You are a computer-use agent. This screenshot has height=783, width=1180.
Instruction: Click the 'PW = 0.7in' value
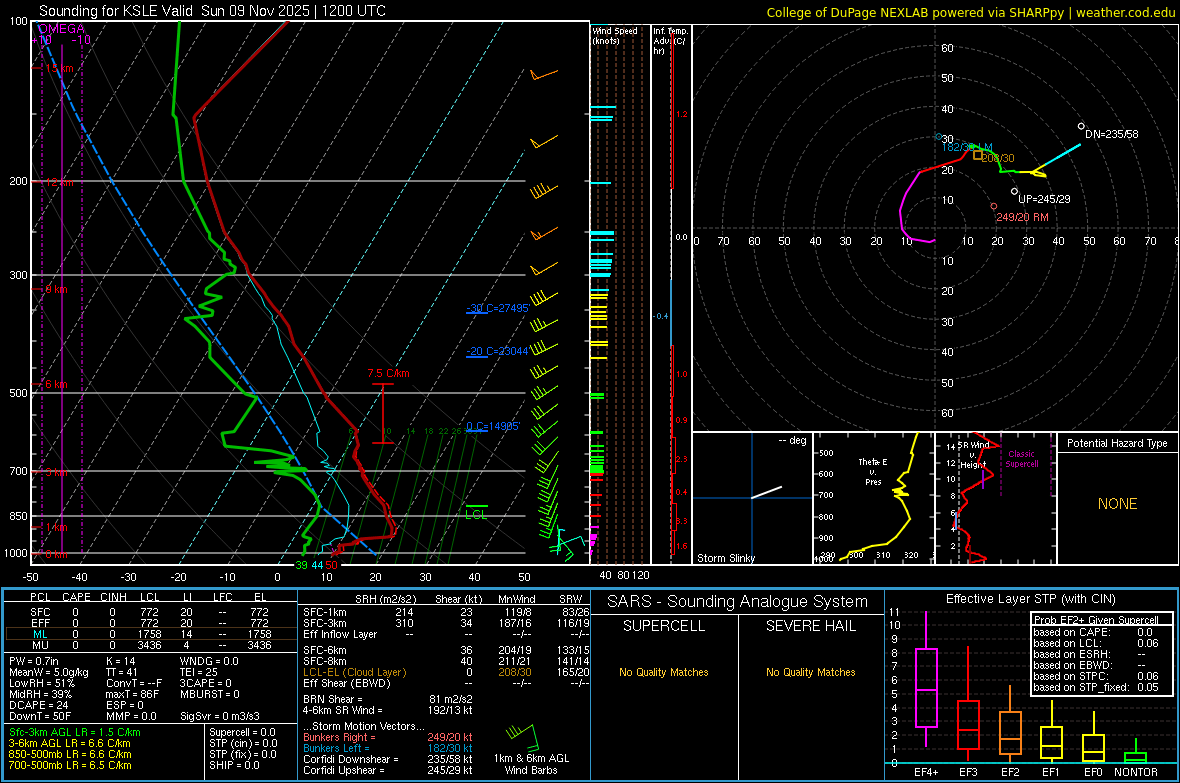click(33, 661)
